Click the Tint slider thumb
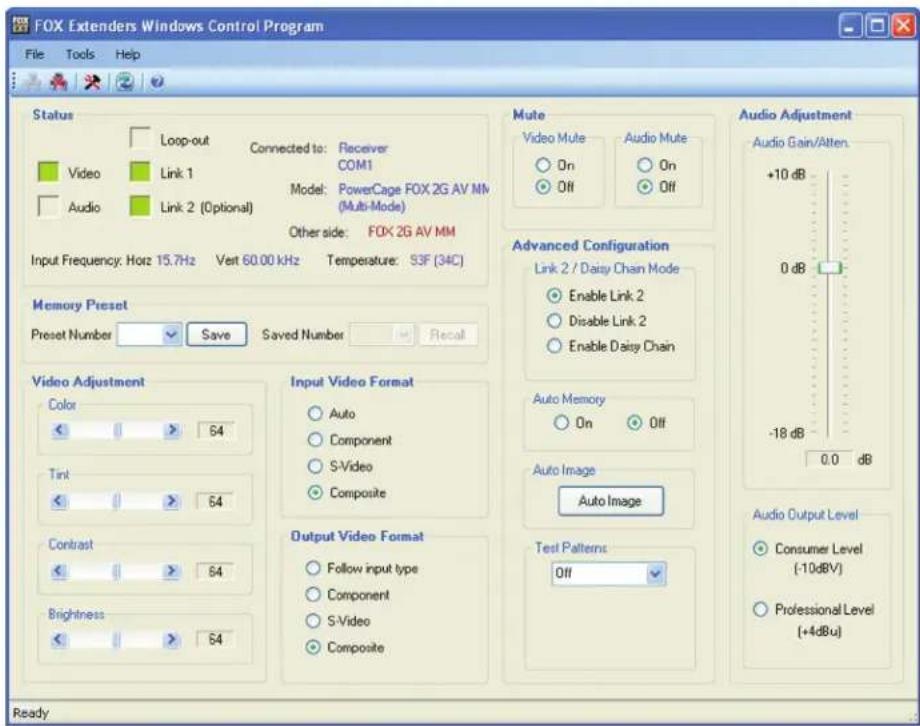This screenshot has width=920, height=726. tap(117, 501)
